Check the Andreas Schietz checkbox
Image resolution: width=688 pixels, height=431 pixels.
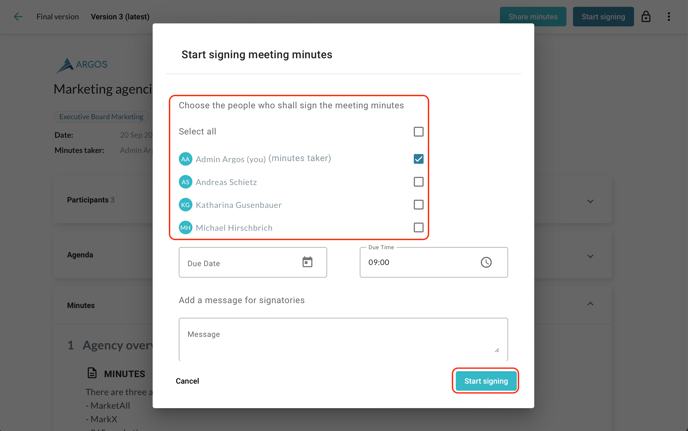pos(418,182)
